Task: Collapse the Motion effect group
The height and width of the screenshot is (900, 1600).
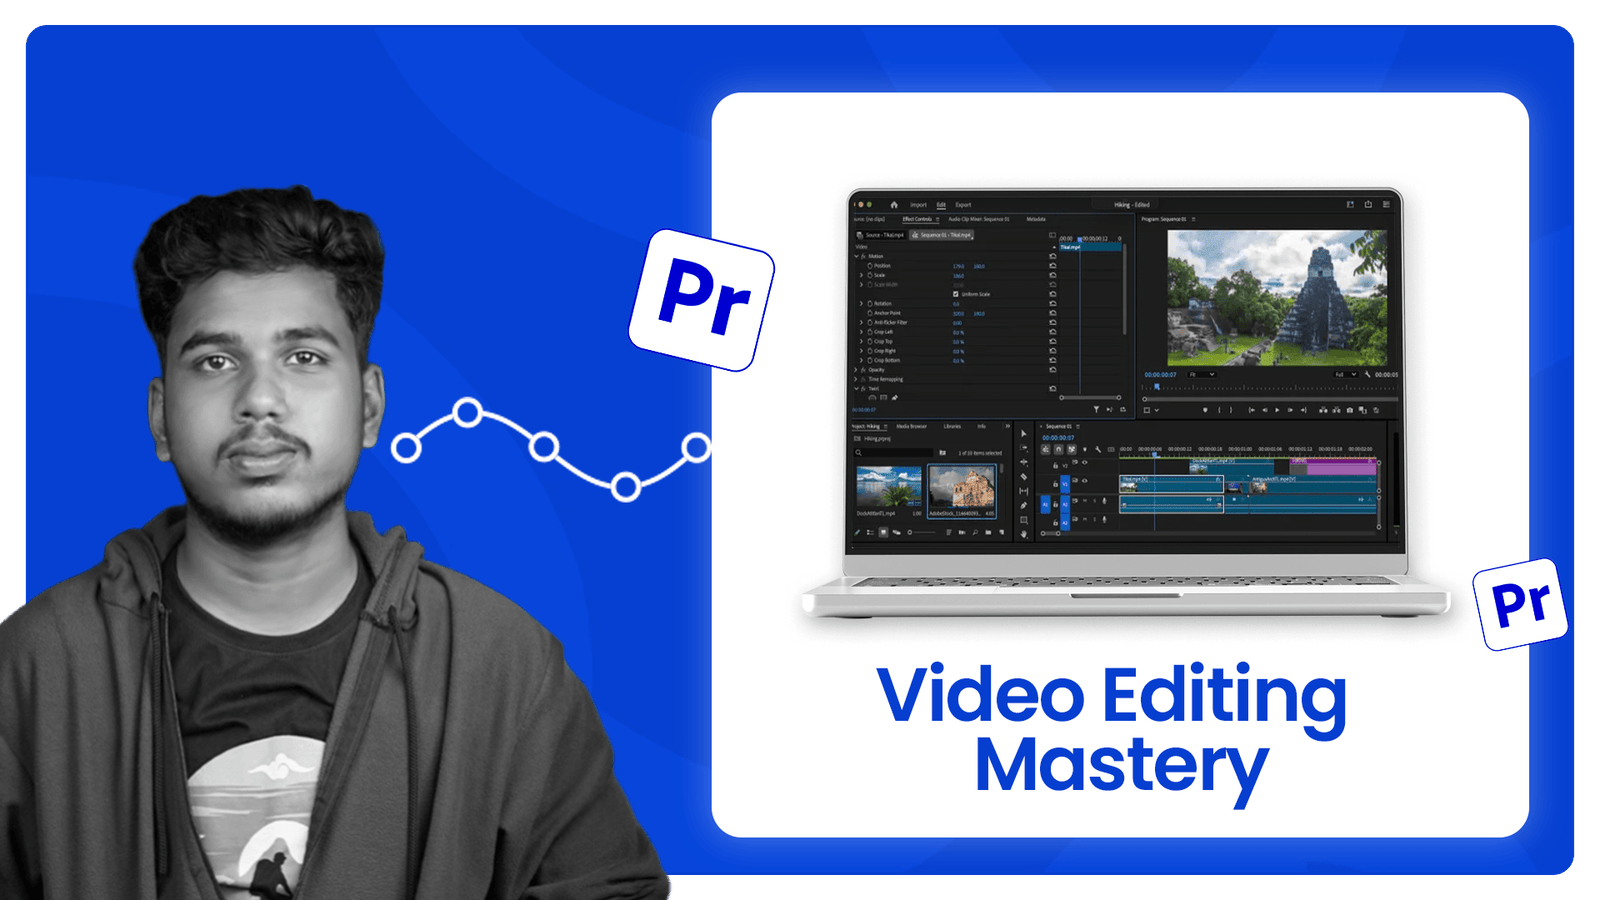Action: point(856,256)
